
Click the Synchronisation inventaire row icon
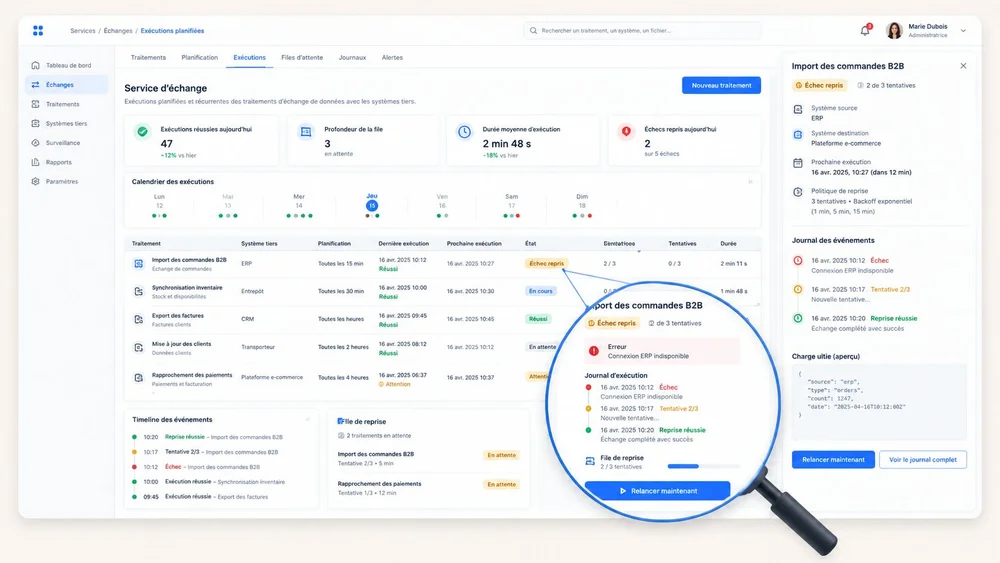[x=138, y=291]
